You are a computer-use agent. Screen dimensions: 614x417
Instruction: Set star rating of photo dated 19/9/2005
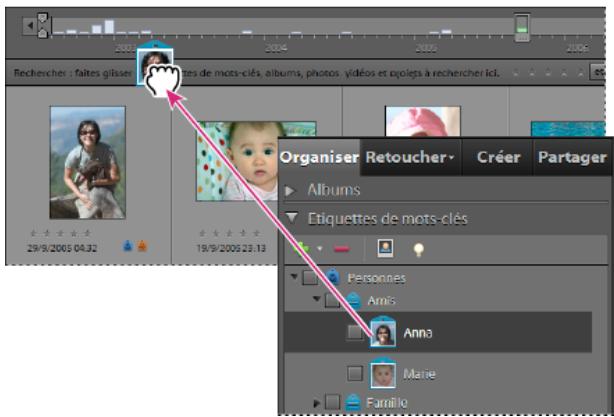coord(229,233)
